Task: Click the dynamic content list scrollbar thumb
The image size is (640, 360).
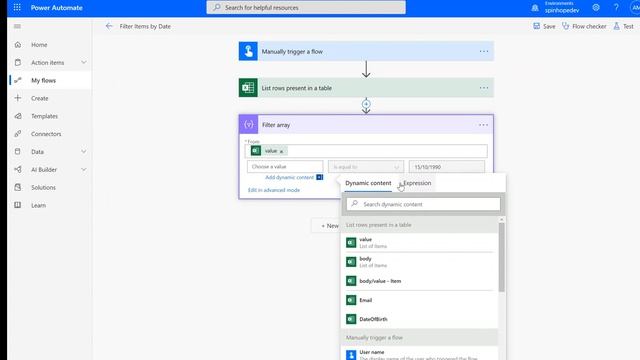Action: (502, 257)
